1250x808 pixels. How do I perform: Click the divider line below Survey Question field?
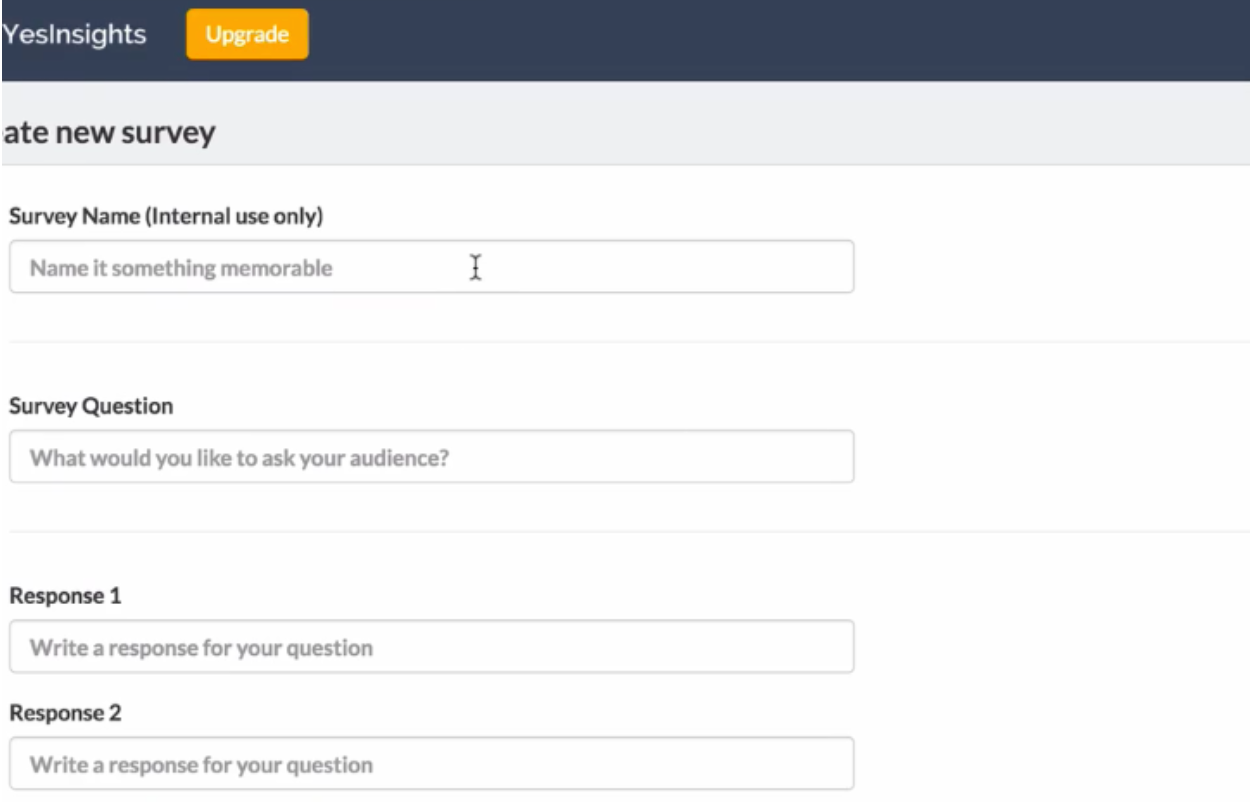coord(629,532)
